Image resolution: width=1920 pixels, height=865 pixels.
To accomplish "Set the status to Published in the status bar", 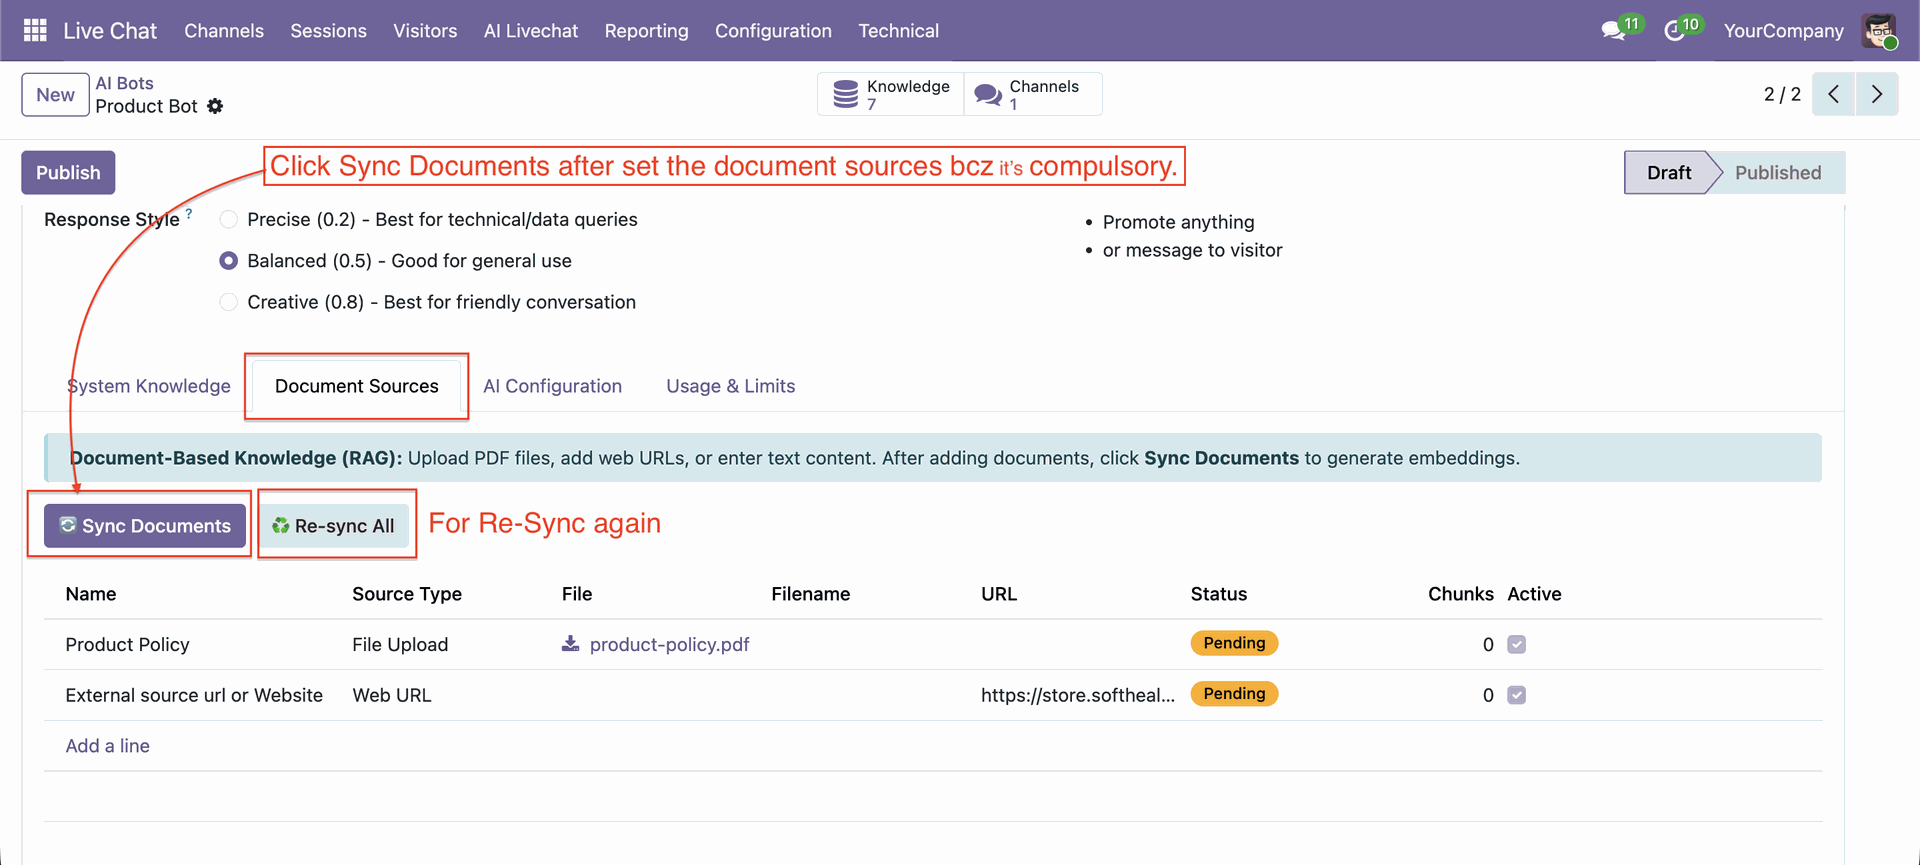I will (x=1777, y=173).
